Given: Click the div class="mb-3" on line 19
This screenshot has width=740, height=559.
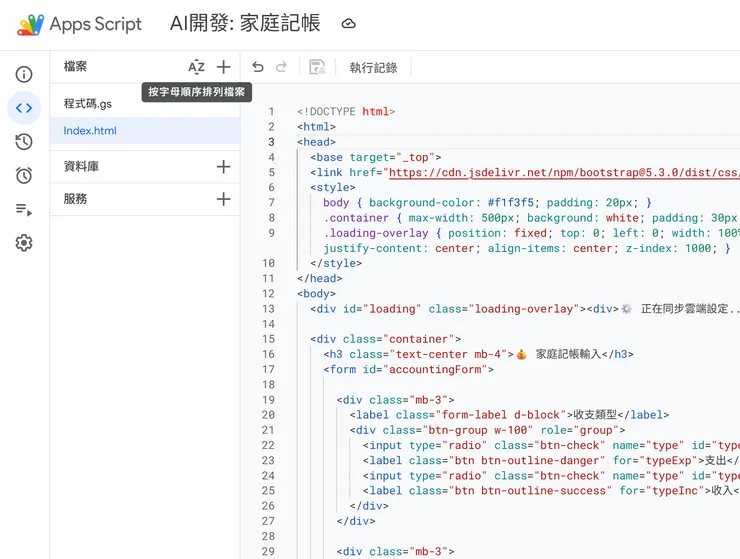Looking at the screenshot, I should 395,400.
